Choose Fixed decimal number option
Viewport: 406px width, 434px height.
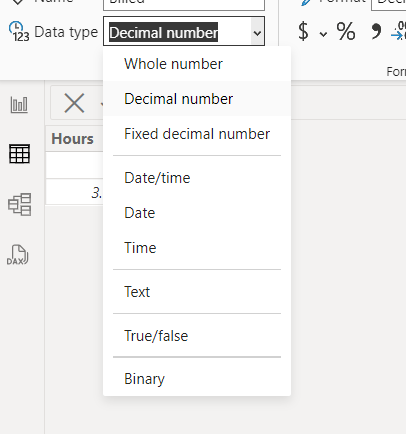[x=197, y=134]
